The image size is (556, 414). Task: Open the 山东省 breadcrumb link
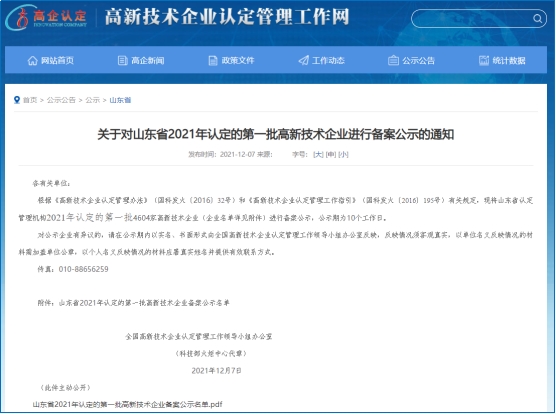click(x=120, y=100)
